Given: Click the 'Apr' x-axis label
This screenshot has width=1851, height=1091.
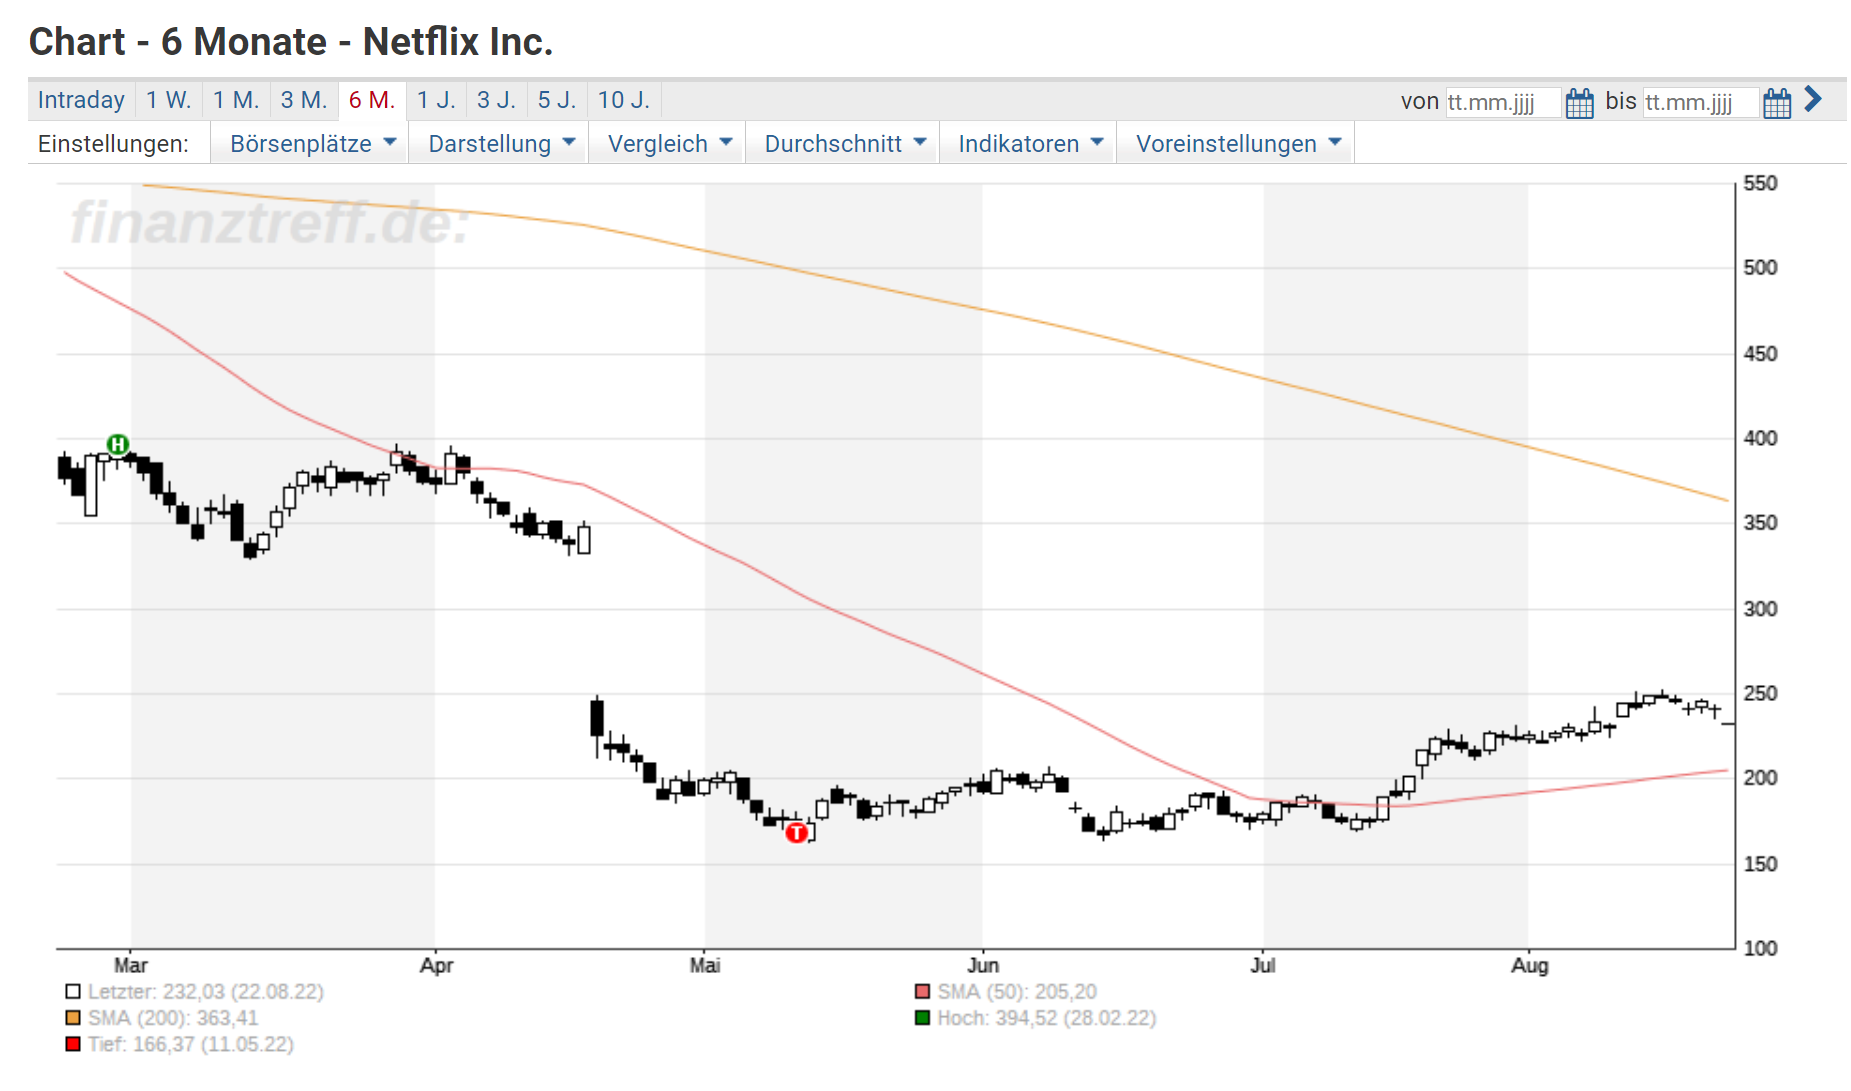Looking at the screenshot, I should click(436, 965).
